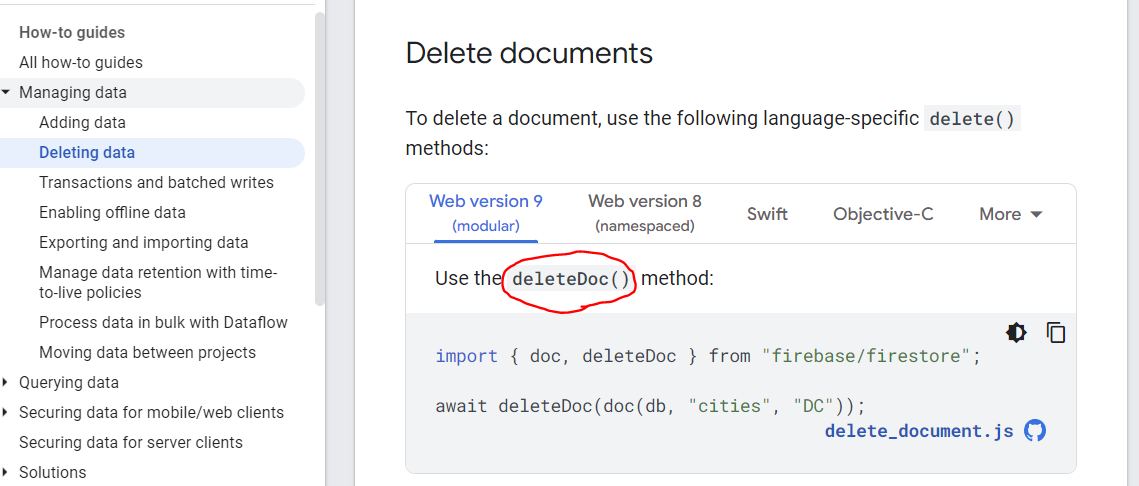1139x486 pixels.
Task: Toggle dark theme for code sample
Action: pos(1016,333)
